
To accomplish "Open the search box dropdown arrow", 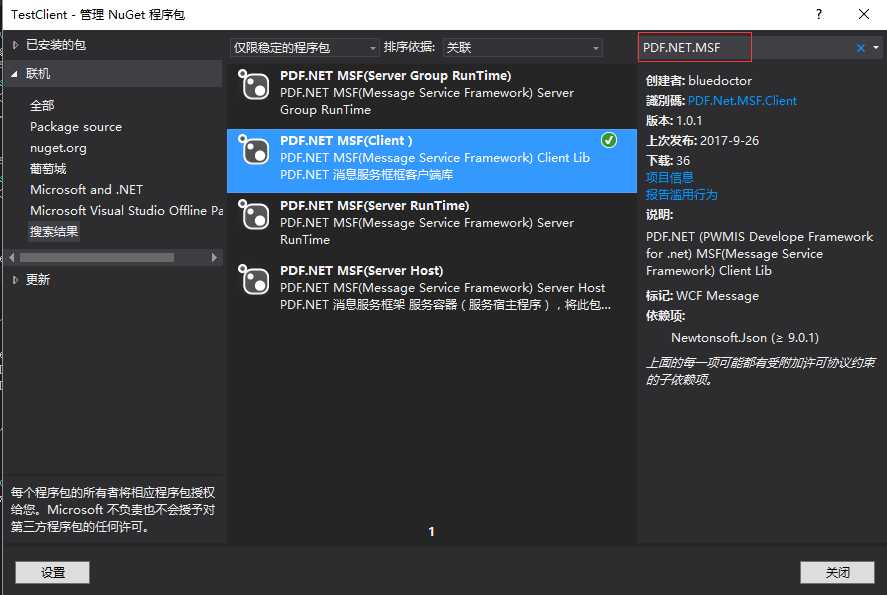I will click(876, 48).
